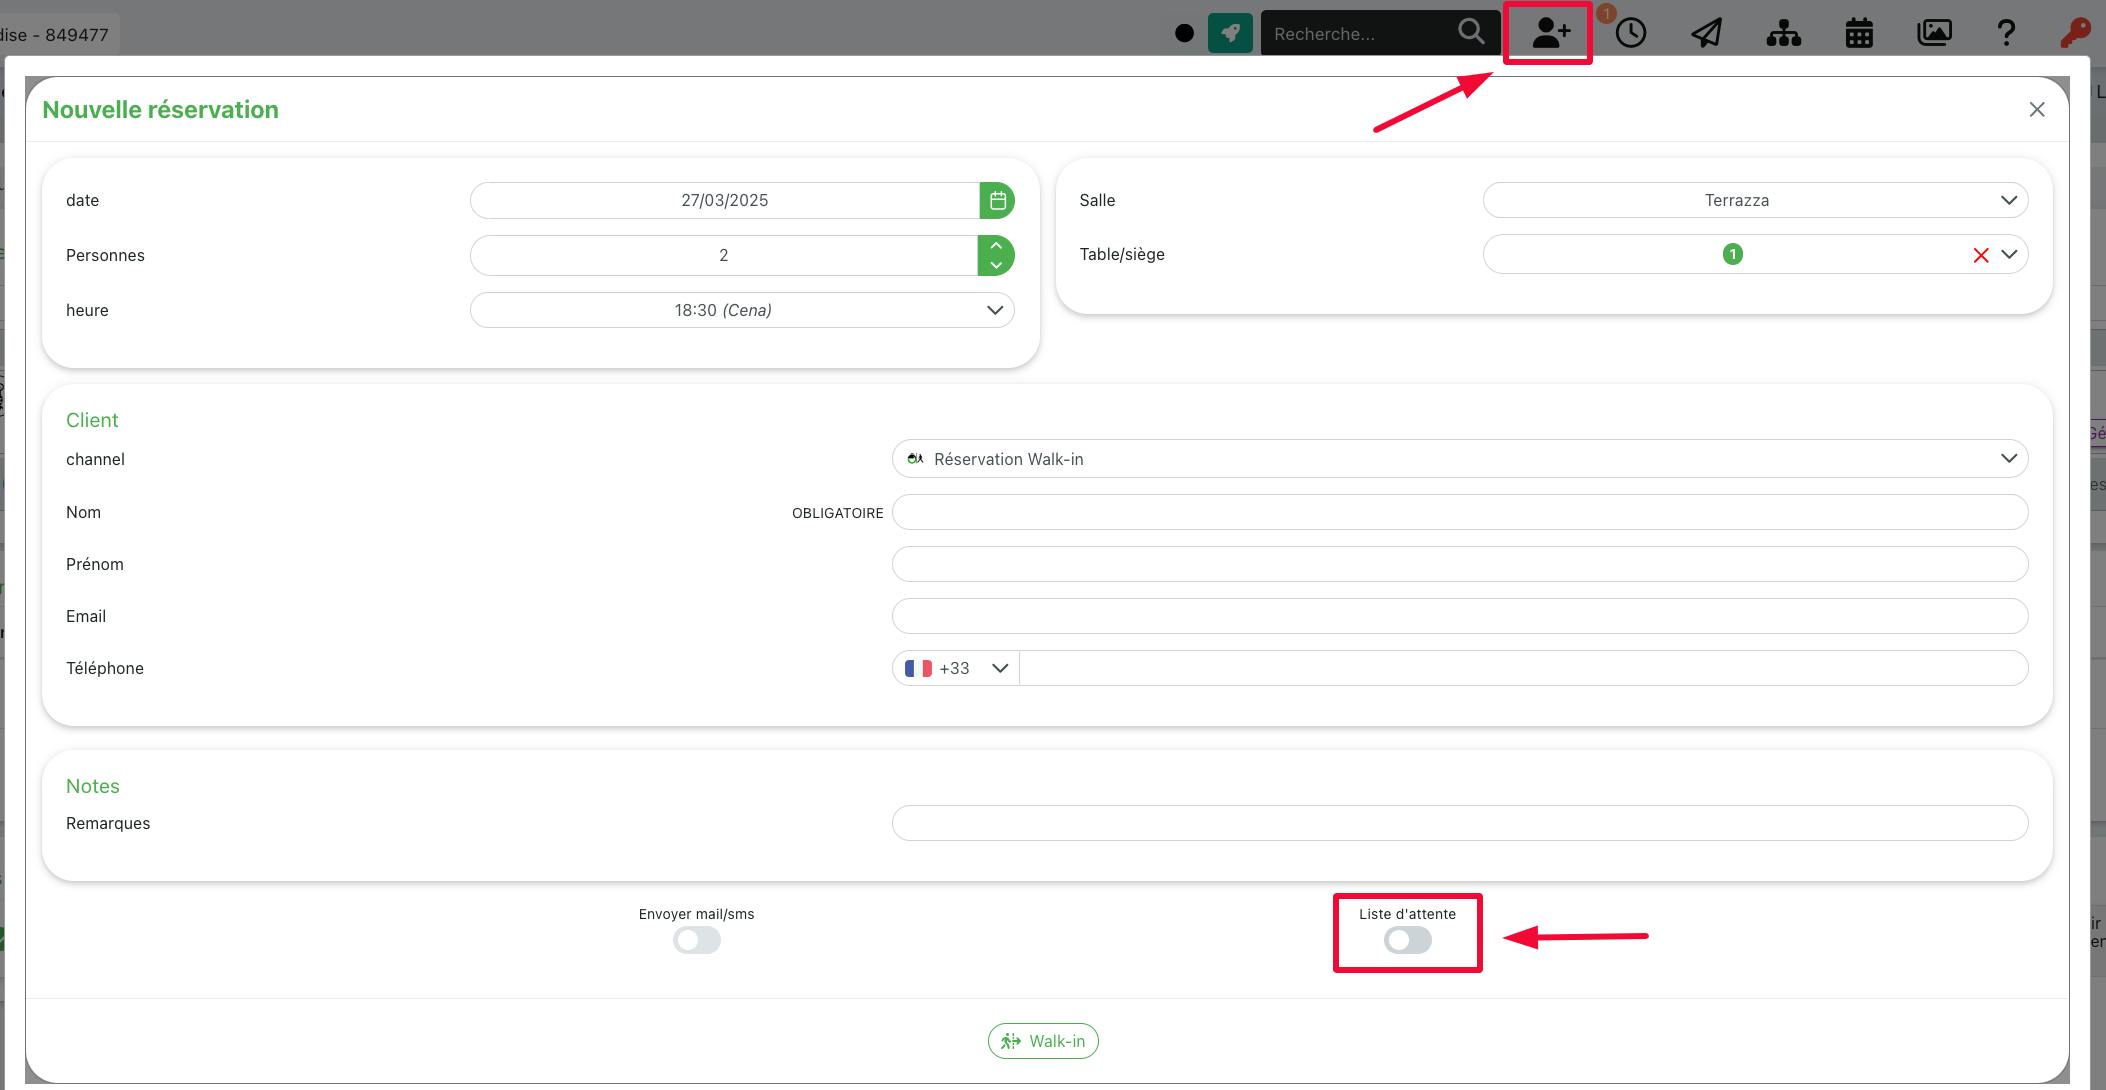Open the calendar icon in top toolbar
The image size is (2106, 1090).
1858,33
